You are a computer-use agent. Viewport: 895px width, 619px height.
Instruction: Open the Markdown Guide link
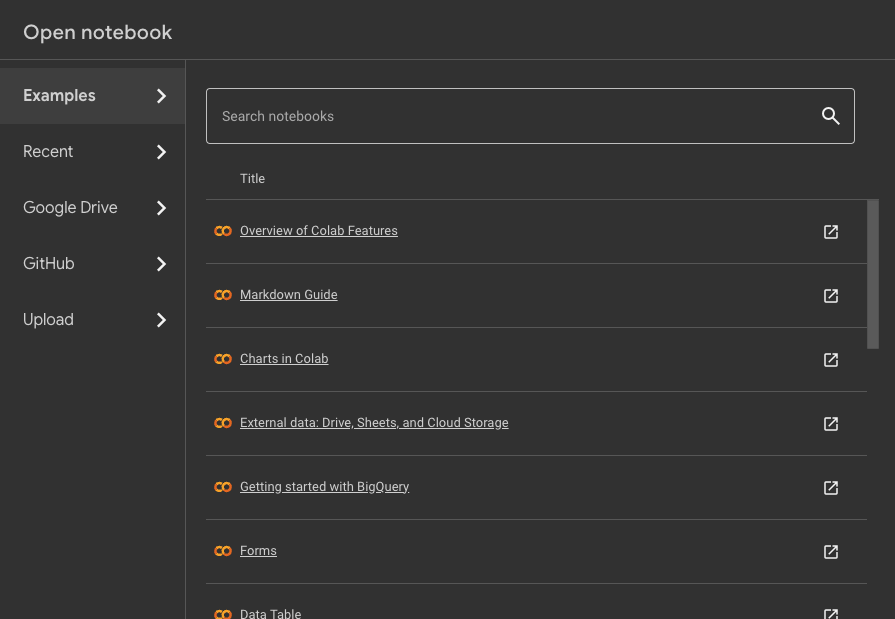click(288, 295)
